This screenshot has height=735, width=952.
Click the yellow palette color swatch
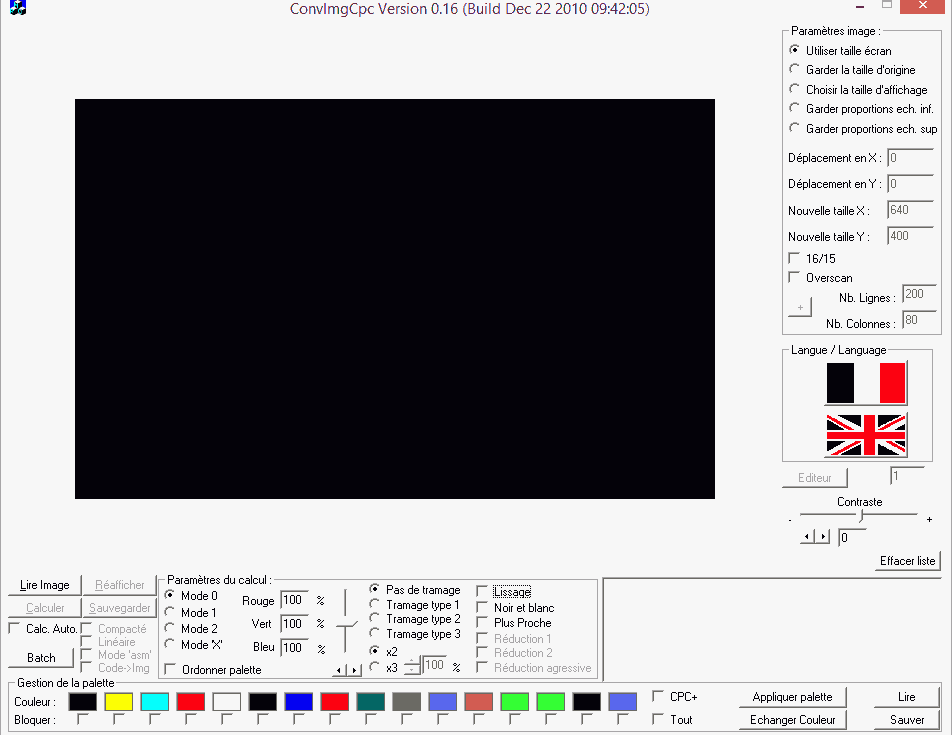119,702
